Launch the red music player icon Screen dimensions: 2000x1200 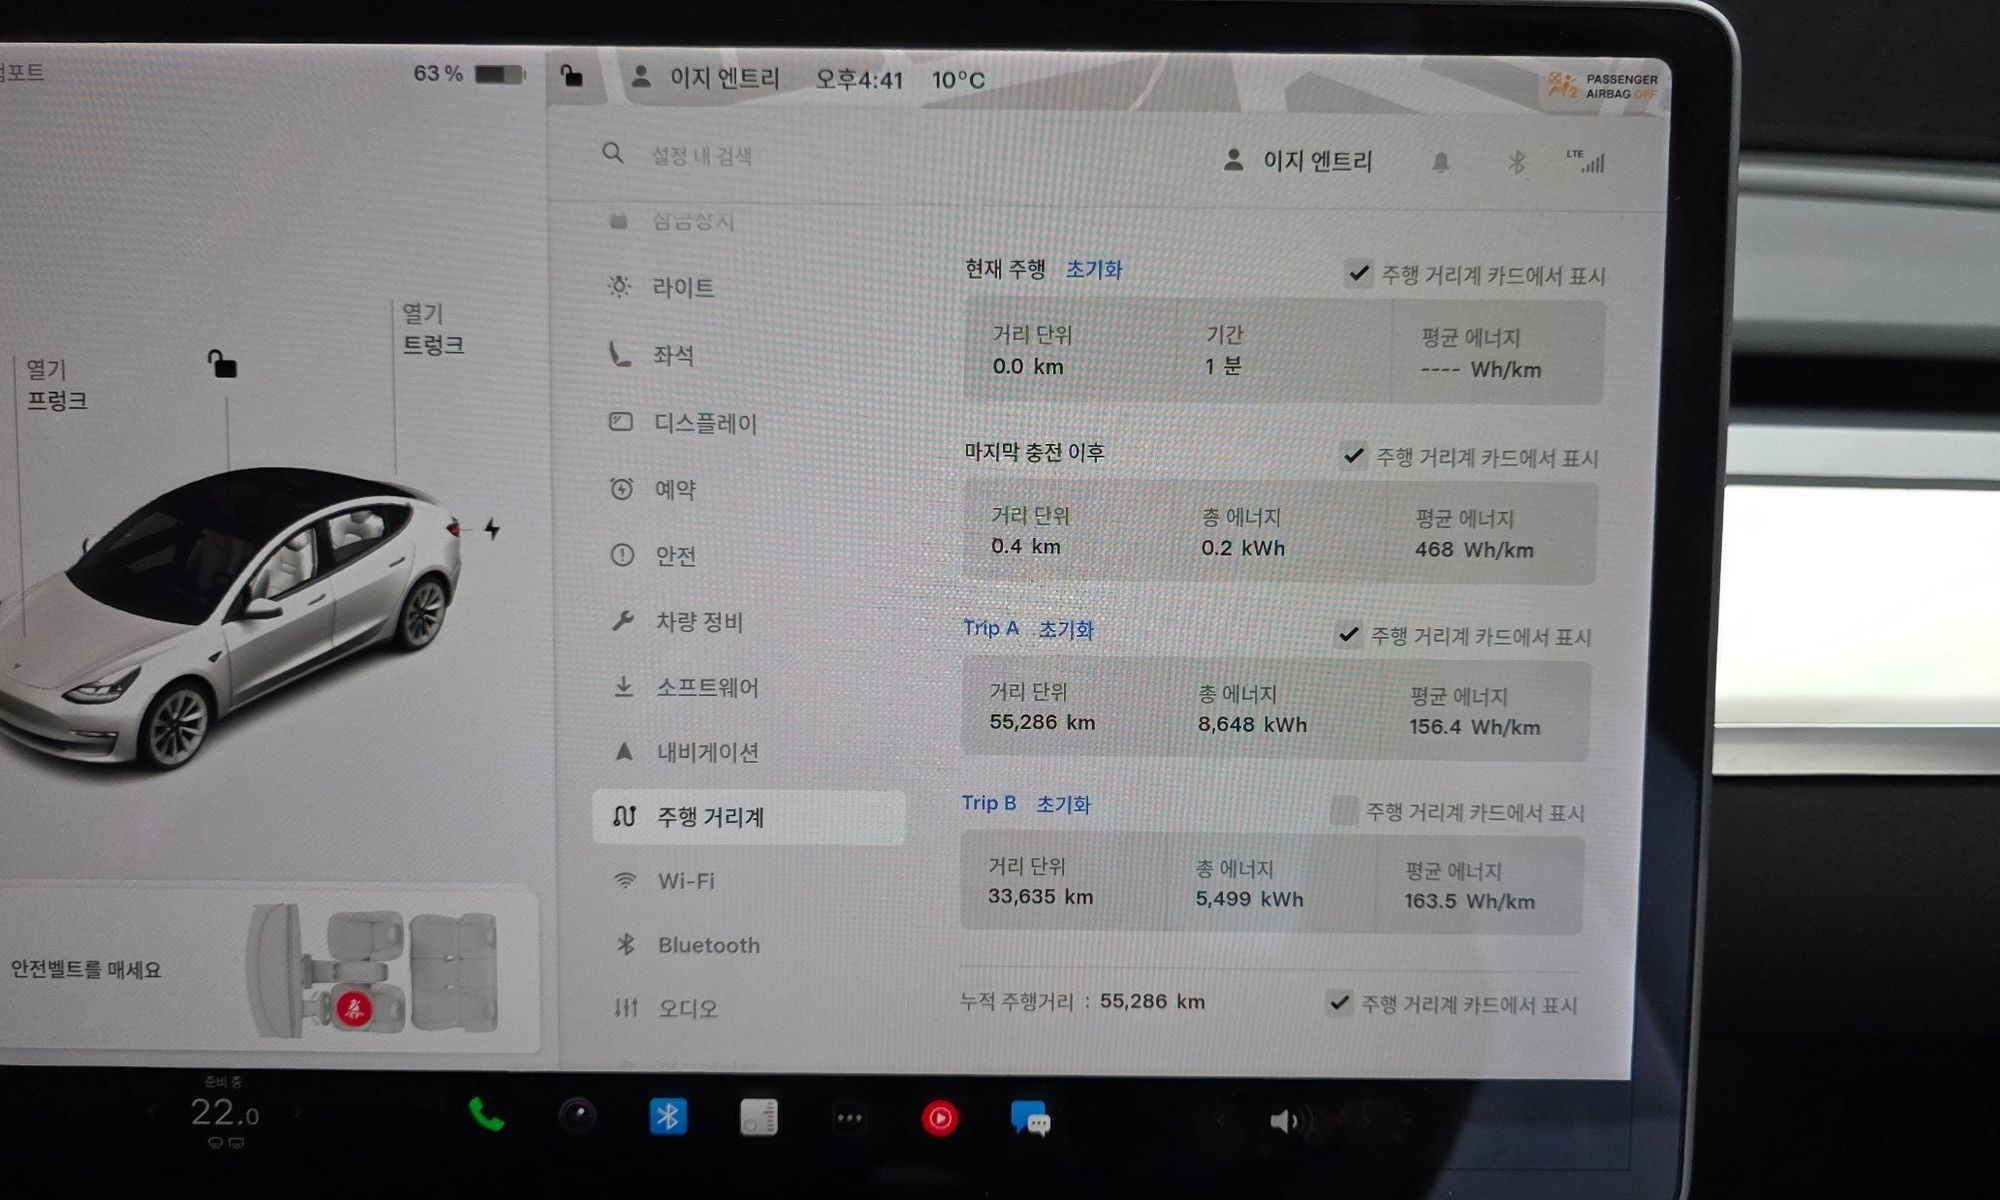[939, 1118]
